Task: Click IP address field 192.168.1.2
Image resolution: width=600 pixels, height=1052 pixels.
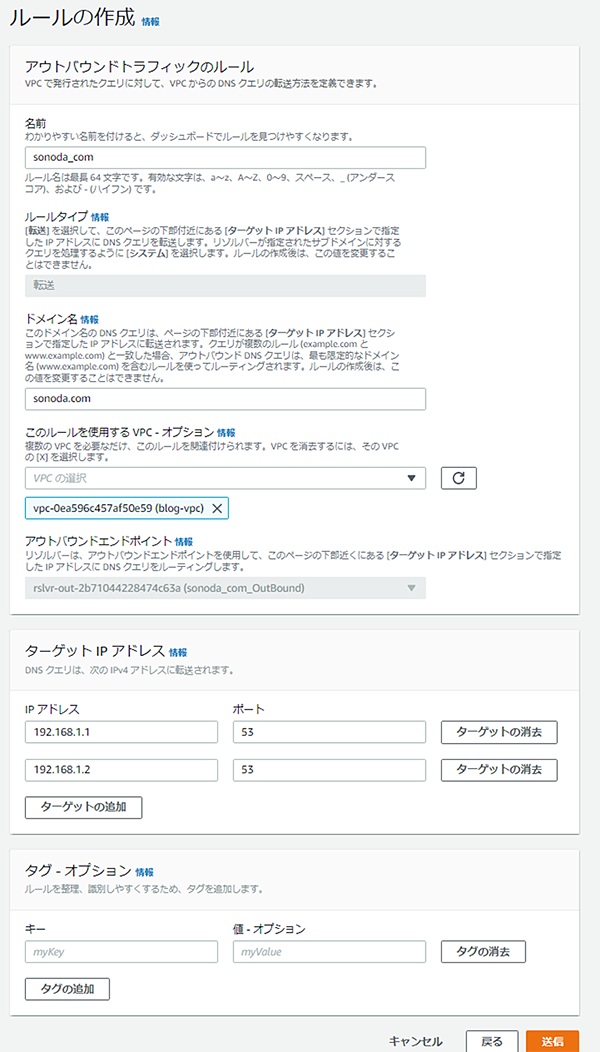Action: click(x=121, y=770)
